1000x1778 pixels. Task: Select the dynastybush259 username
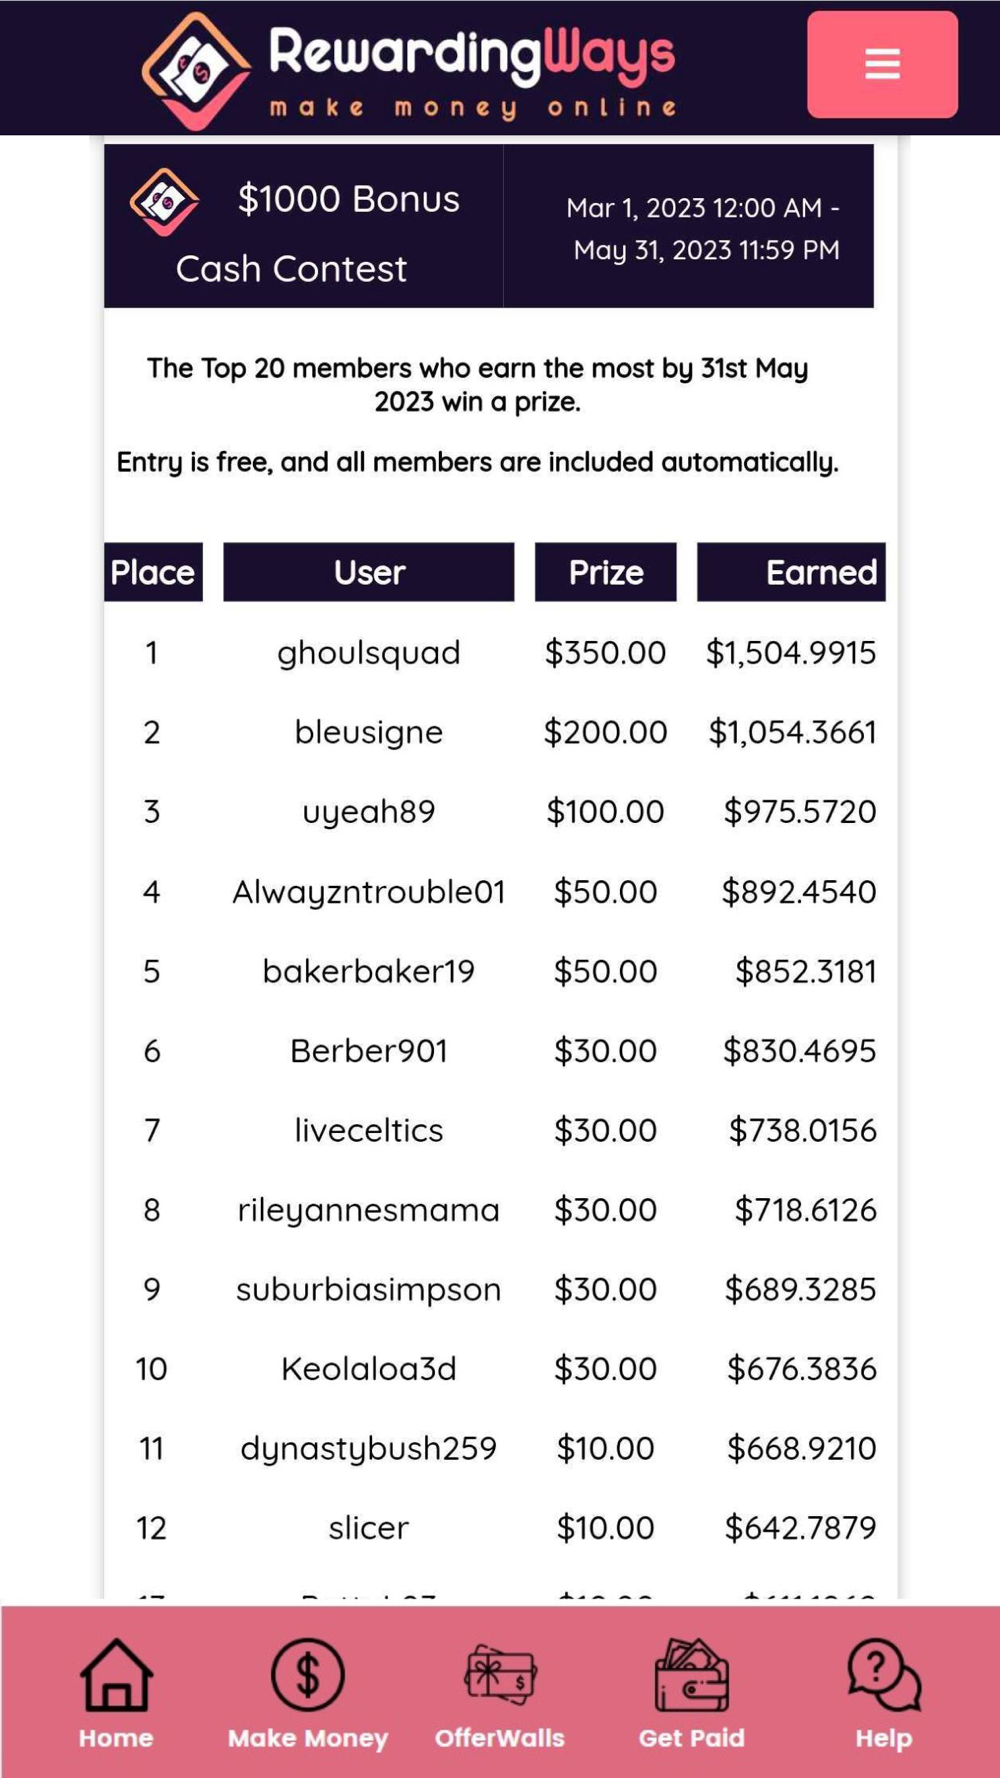pos(369,1448)
